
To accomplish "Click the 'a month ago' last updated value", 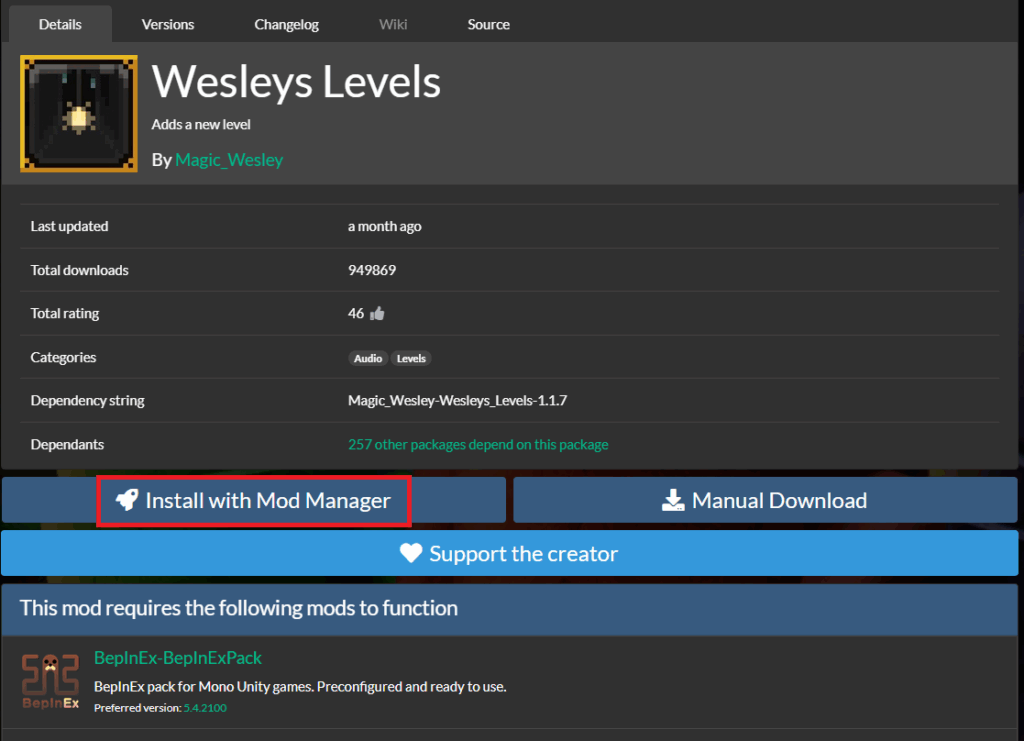I will point(385,227).
